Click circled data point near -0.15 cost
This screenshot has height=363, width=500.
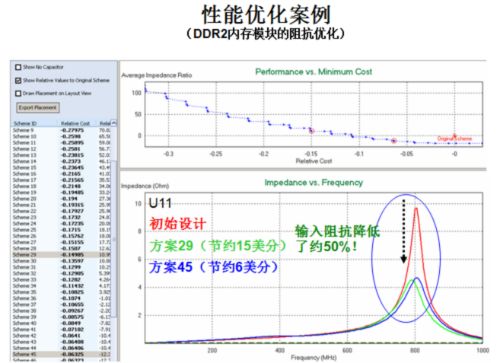312,131
